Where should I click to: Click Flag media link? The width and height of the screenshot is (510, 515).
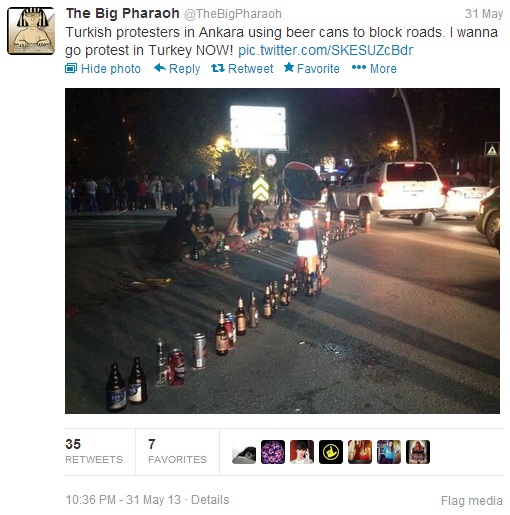pos(471,500)
